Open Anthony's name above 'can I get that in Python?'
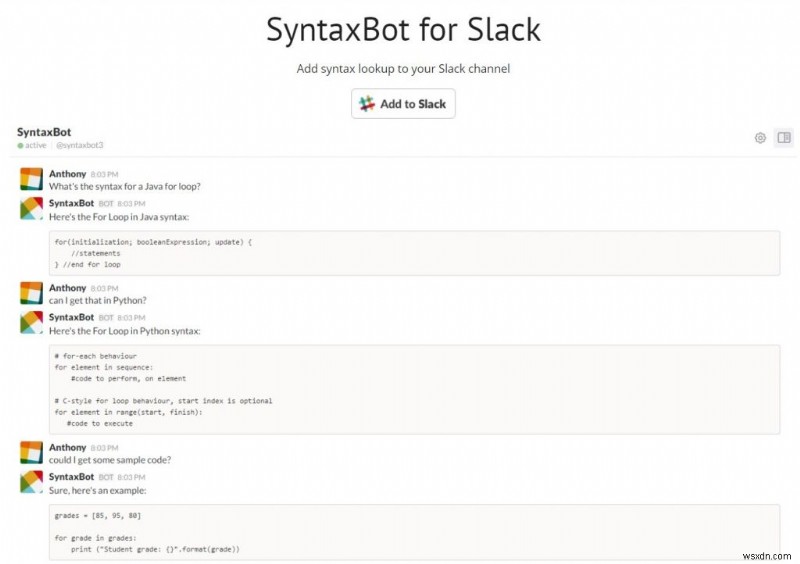This screenshot has height=564, width=800. (67, 288)
